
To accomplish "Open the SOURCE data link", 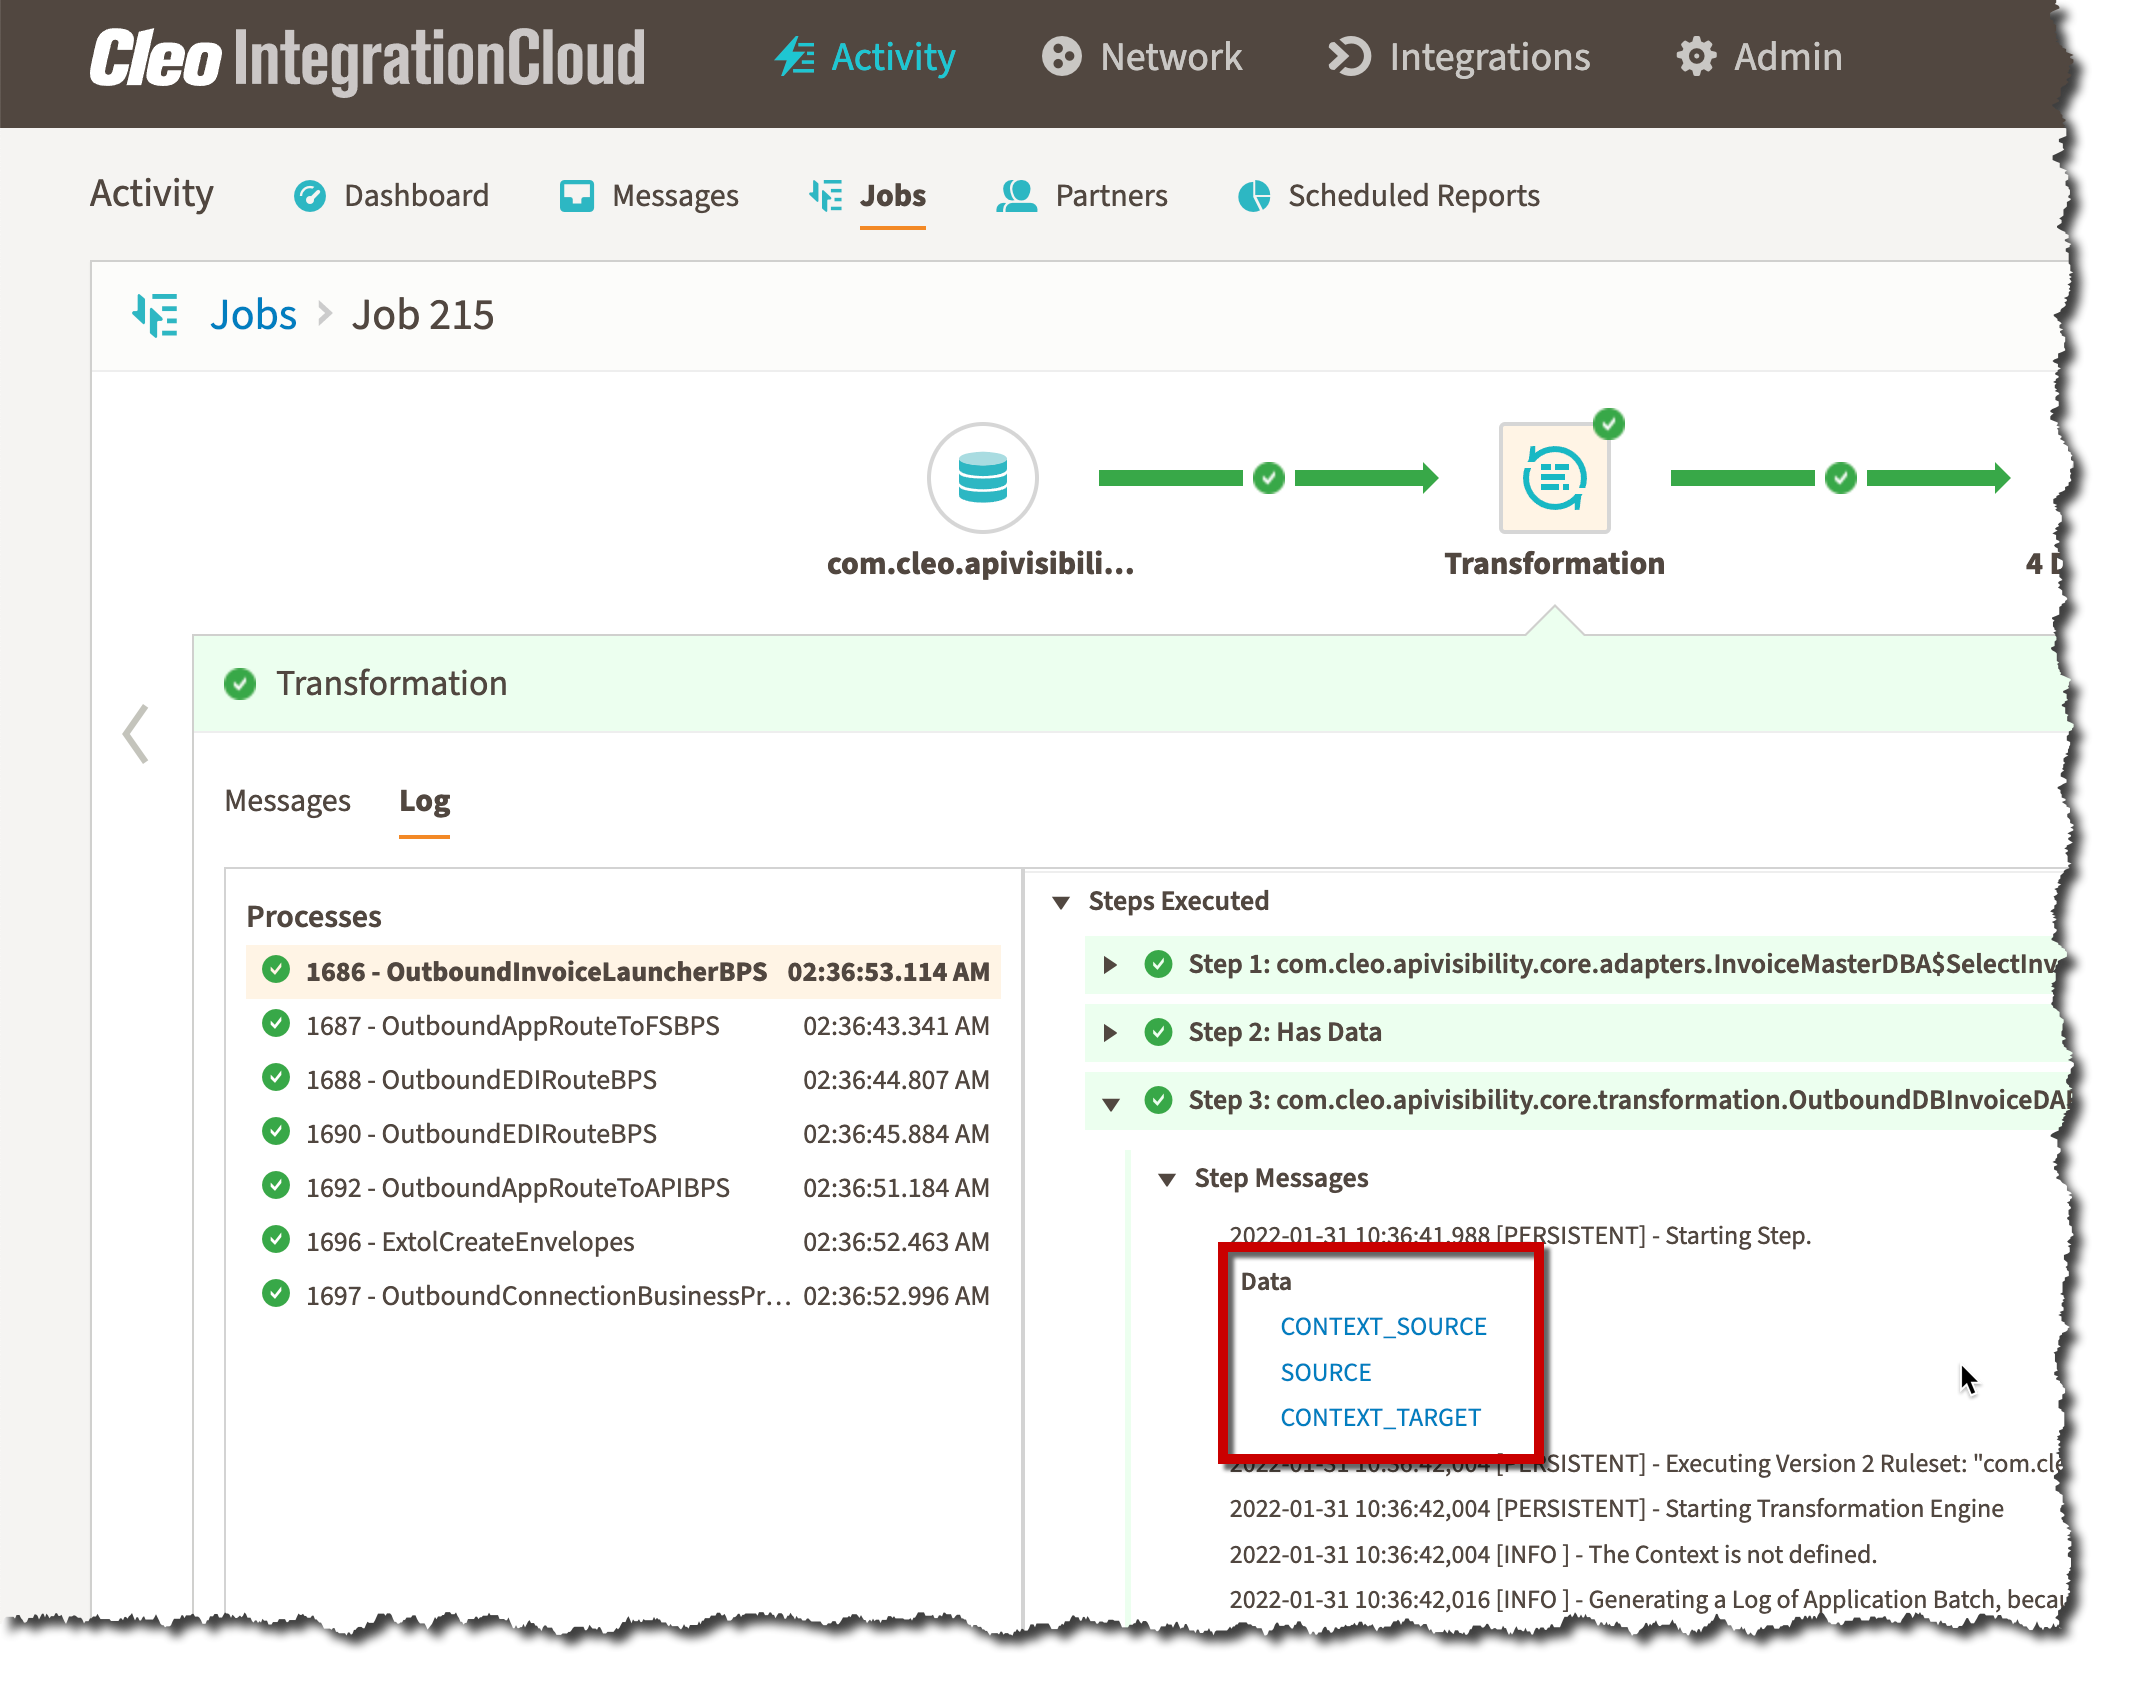I will pyautogui.click(x=1326, y=1373).
